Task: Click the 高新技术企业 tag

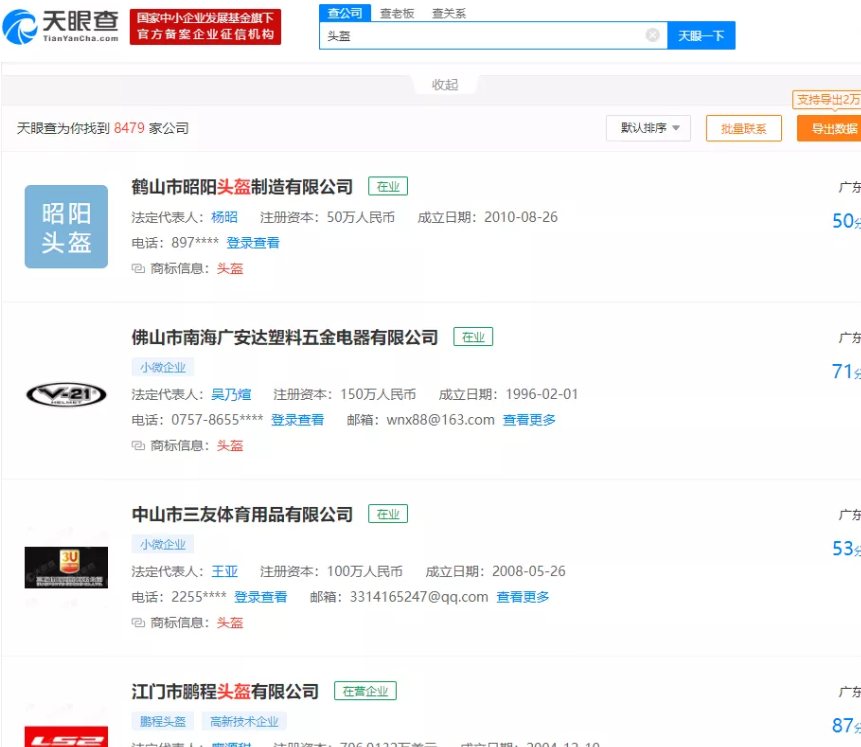Action: point(244,721)
